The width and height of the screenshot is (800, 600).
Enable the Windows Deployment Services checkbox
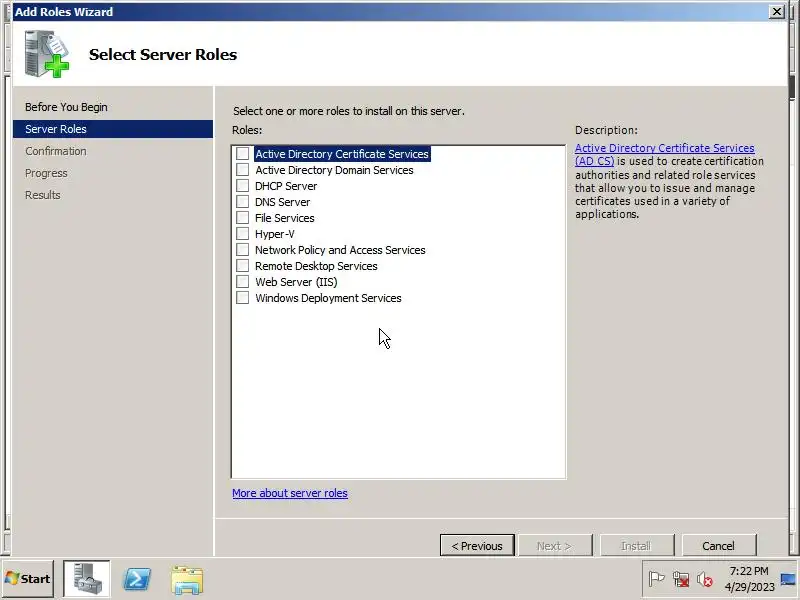pos(242,297)
